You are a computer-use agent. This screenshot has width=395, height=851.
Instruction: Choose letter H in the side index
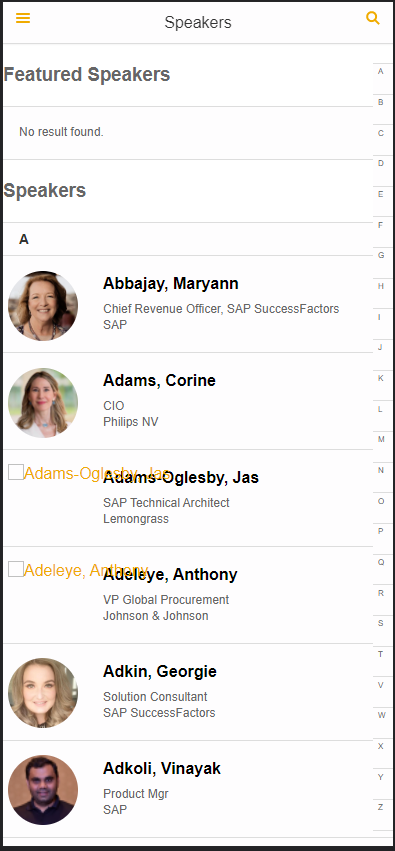[x=381, y=286]
